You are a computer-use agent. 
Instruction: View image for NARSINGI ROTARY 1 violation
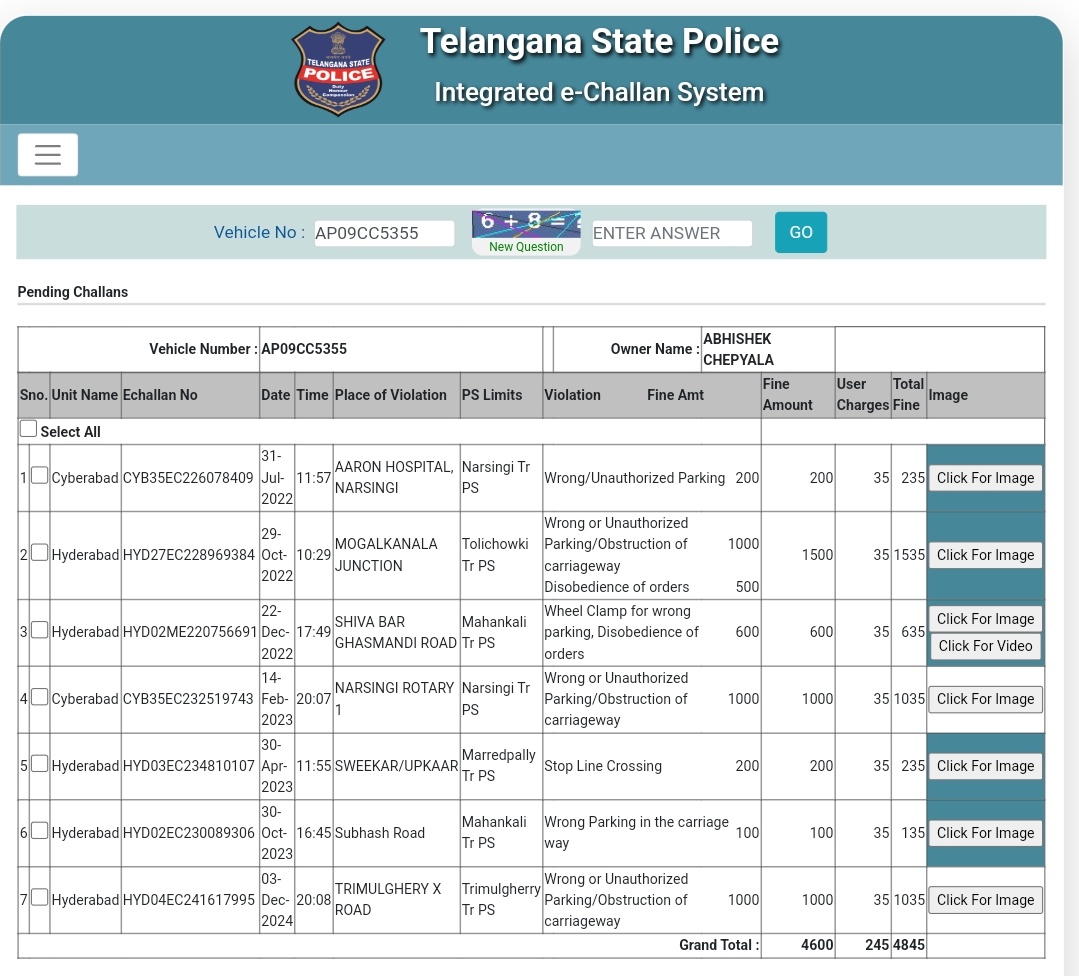click(x=985, y=699)
